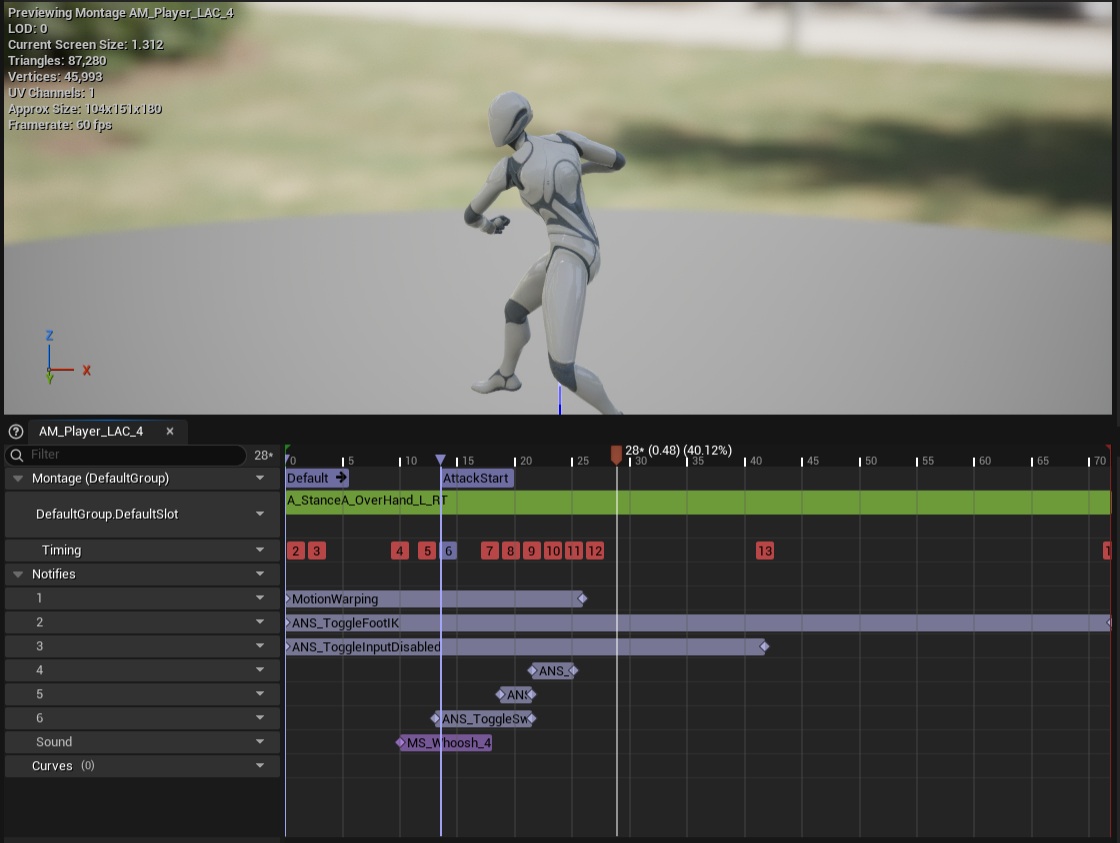Open notify track 2 dropdown arrow
This screenshot has width=1120, height=843.
(260, 622)
